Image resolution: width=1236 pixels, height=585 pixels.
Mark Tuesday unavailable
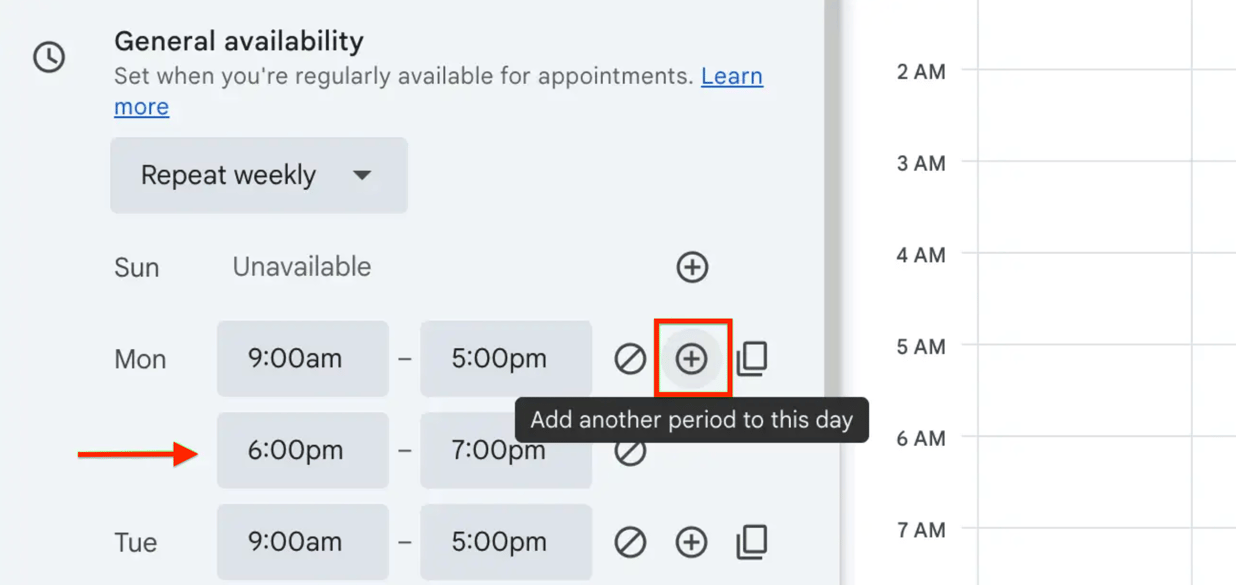click(x=629, y=542)
